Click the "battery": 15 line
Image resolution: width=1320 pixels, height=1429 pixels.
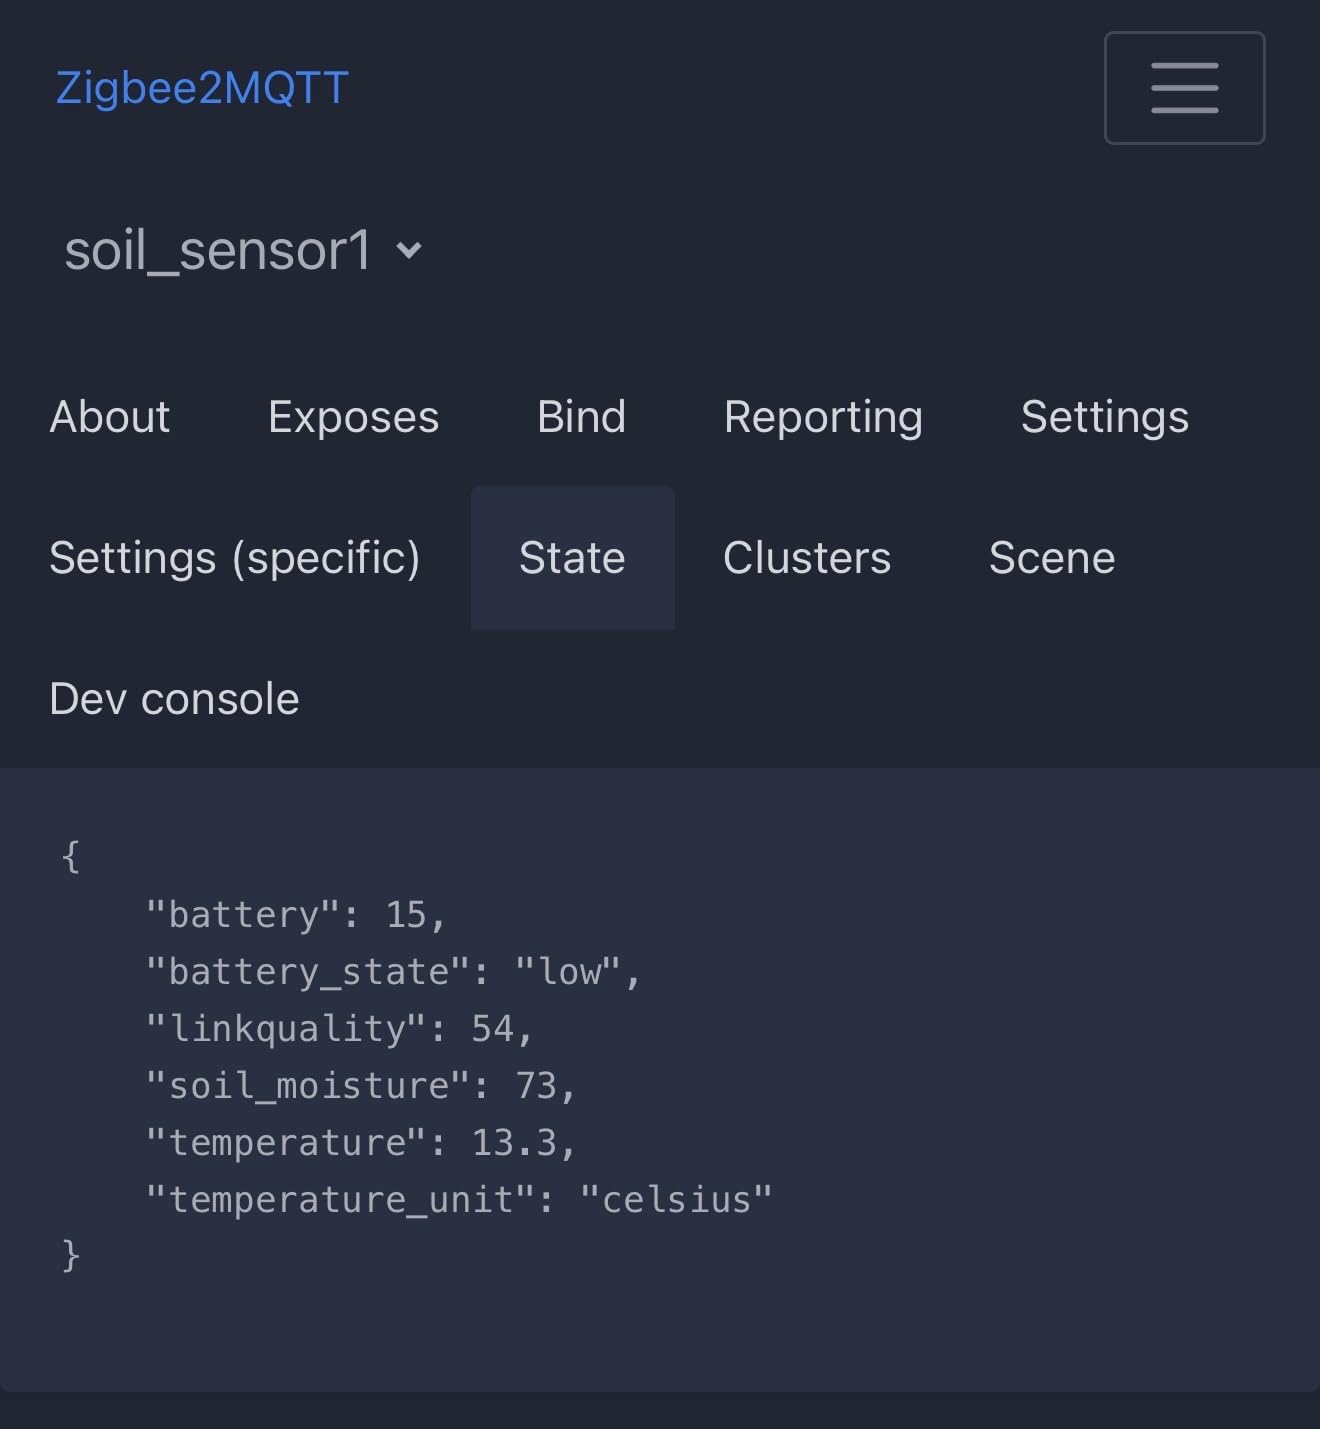295,914
